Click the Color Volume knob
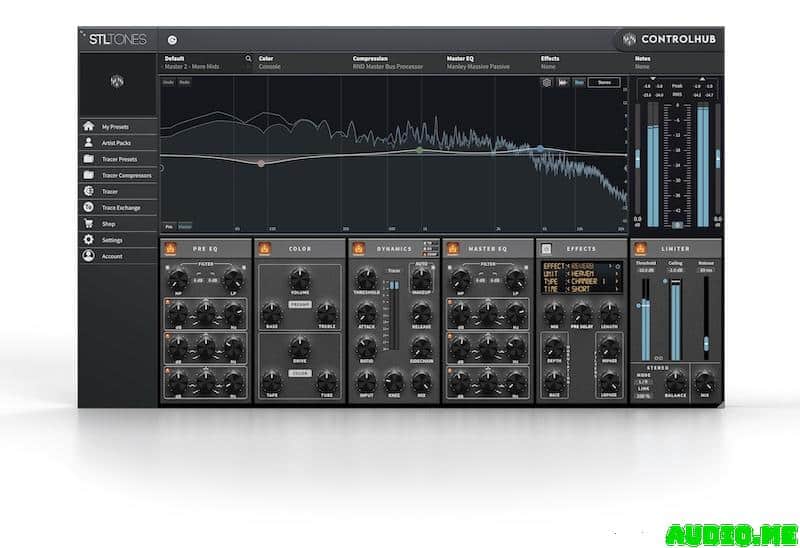Screen dimensions: 800x548 300,279
